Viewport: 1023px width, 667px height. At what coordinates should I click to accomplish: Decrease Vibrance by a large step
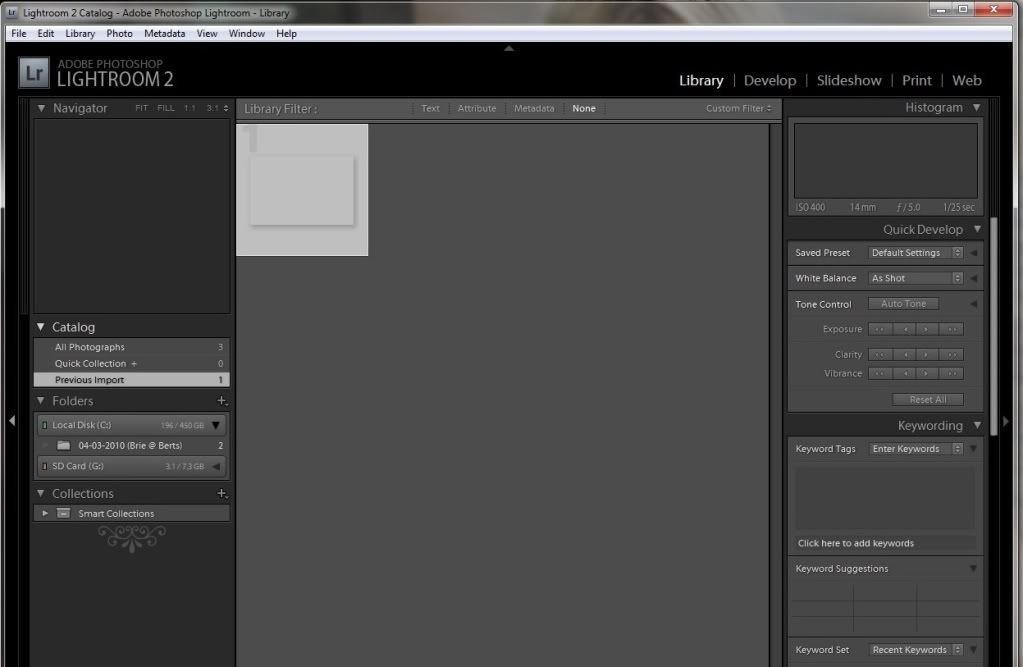[879, 373]
